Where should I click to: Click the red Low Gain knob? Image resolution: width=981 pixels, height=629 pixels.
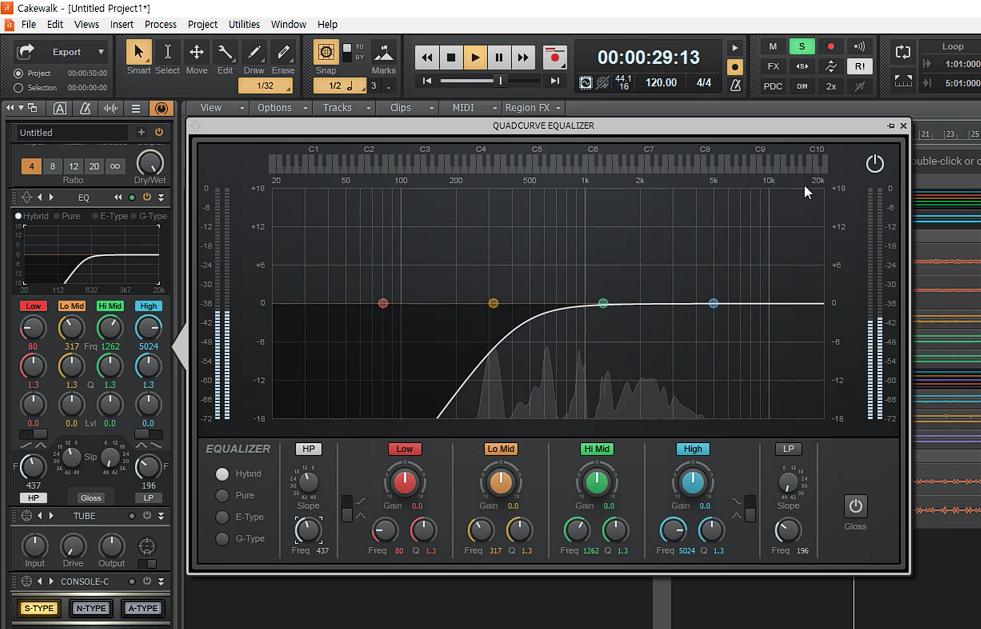click(x=404, y=482)
